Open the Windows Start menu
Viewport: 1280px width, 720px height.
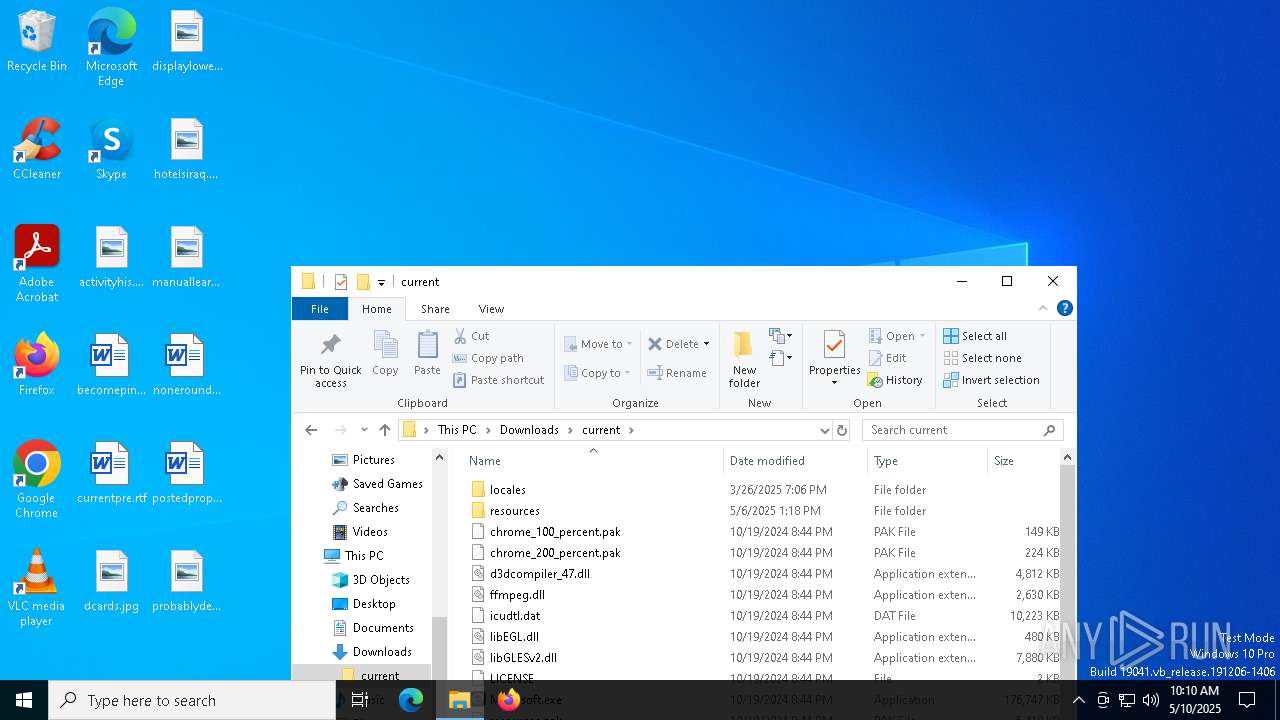[x=24, y=700]
